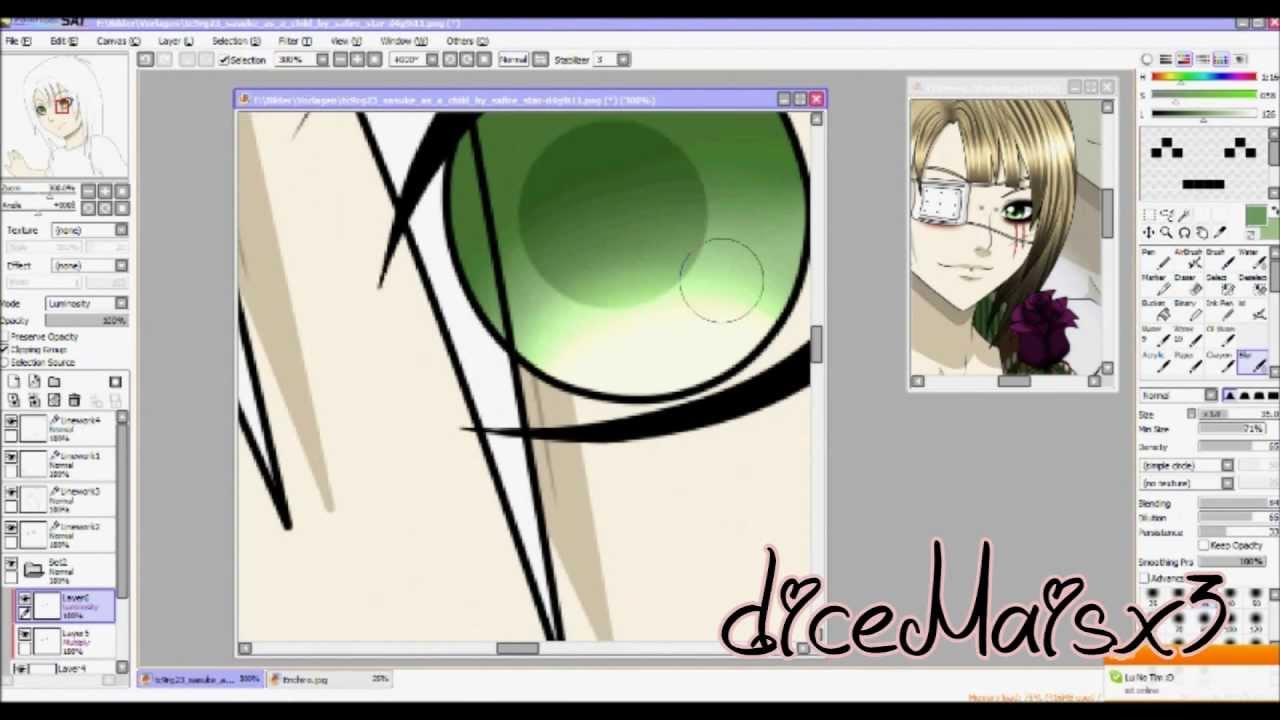Click the undo arrow in the toolbar

(x=145, y=60)
